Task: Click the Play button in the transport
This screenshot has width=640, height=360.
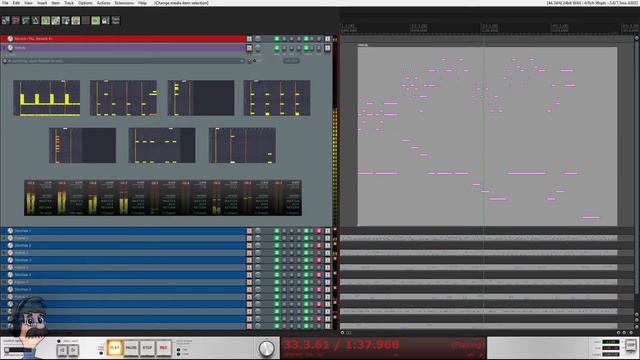Action: tap(115, 348)
